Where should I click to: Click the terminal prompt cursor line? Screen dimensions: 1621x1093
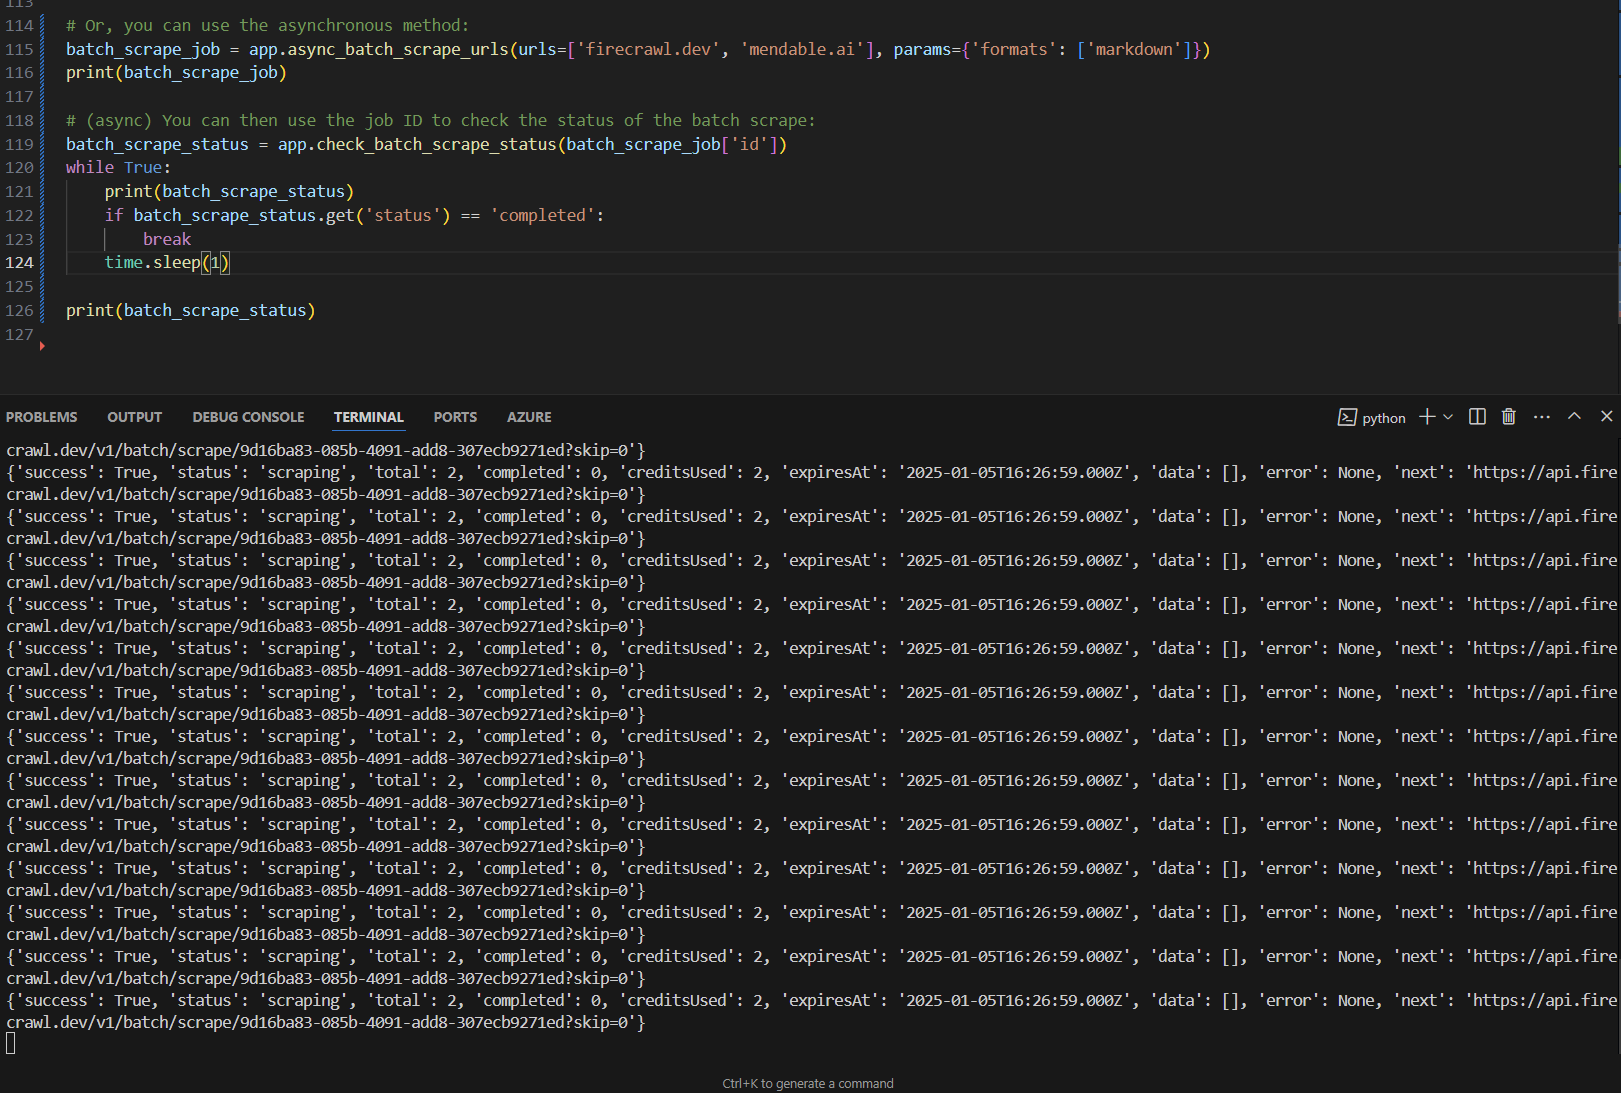point(11,1044)
